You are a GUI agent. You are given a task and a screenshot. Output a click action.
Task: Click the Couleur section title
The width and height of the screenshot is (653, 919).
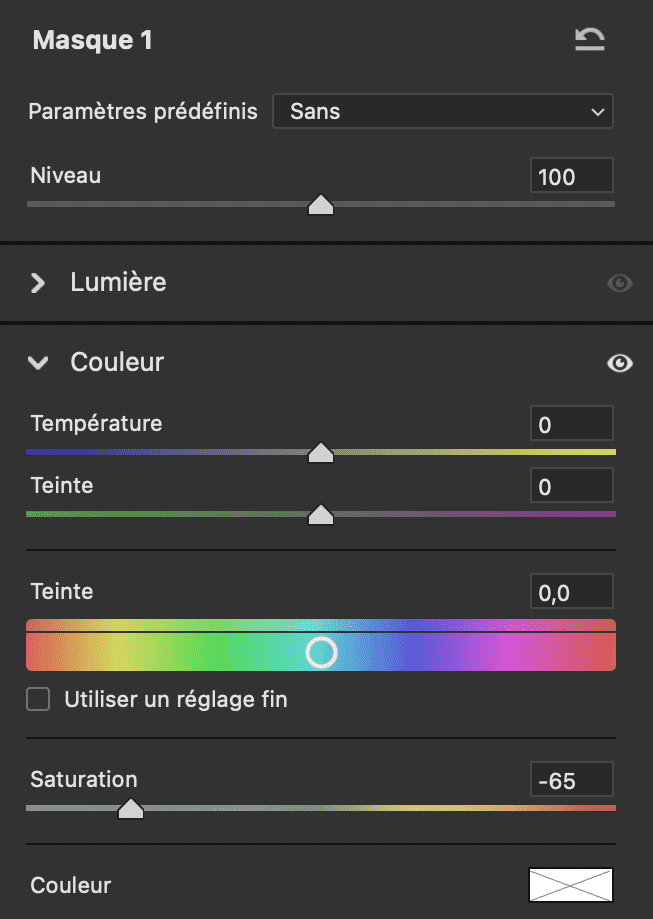pyautogui.click(x=117, y=363)
